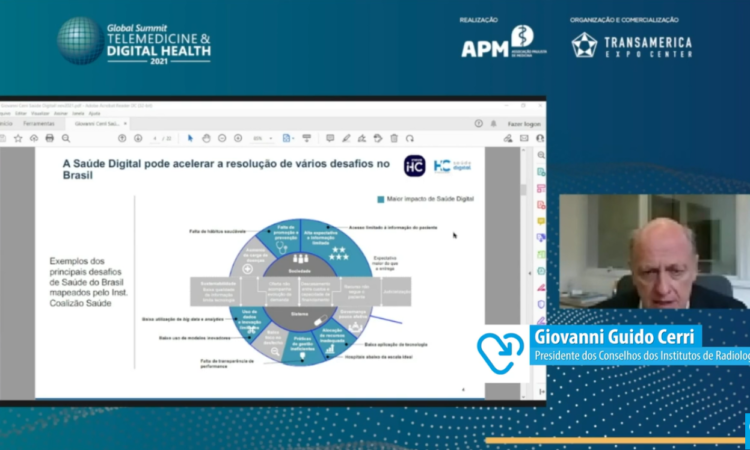Activate the arrow selection tool
750x450 pixels.
point(191,138)
